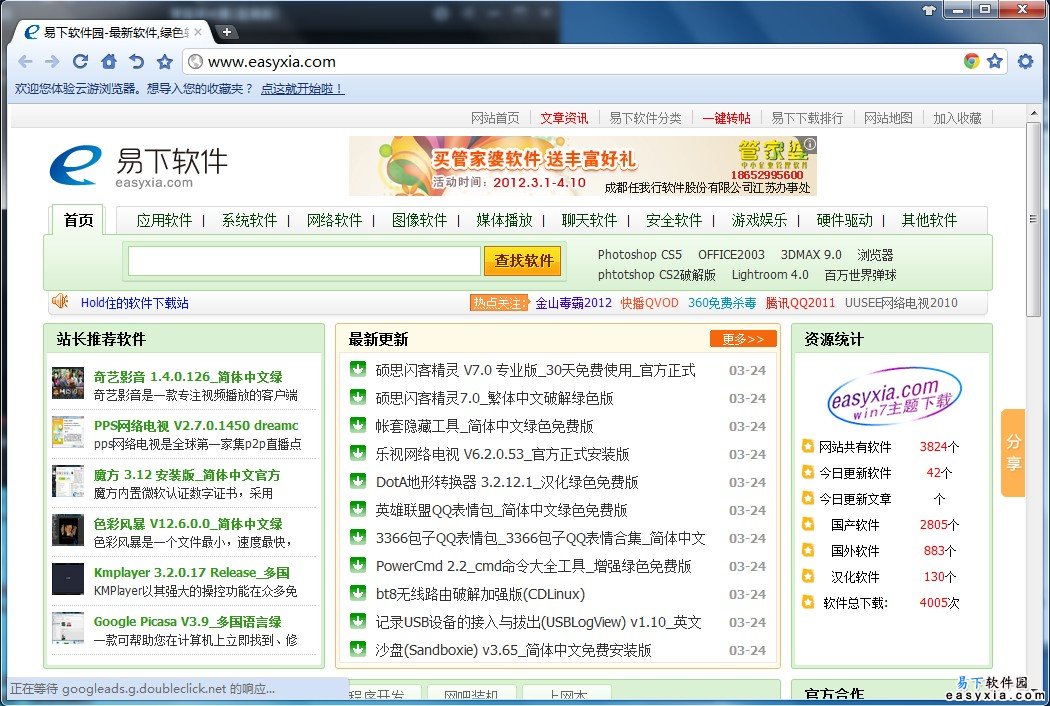This screenshot has width=1050, height=706.
Task: Open a new tab with plus button
Action: 227,32
